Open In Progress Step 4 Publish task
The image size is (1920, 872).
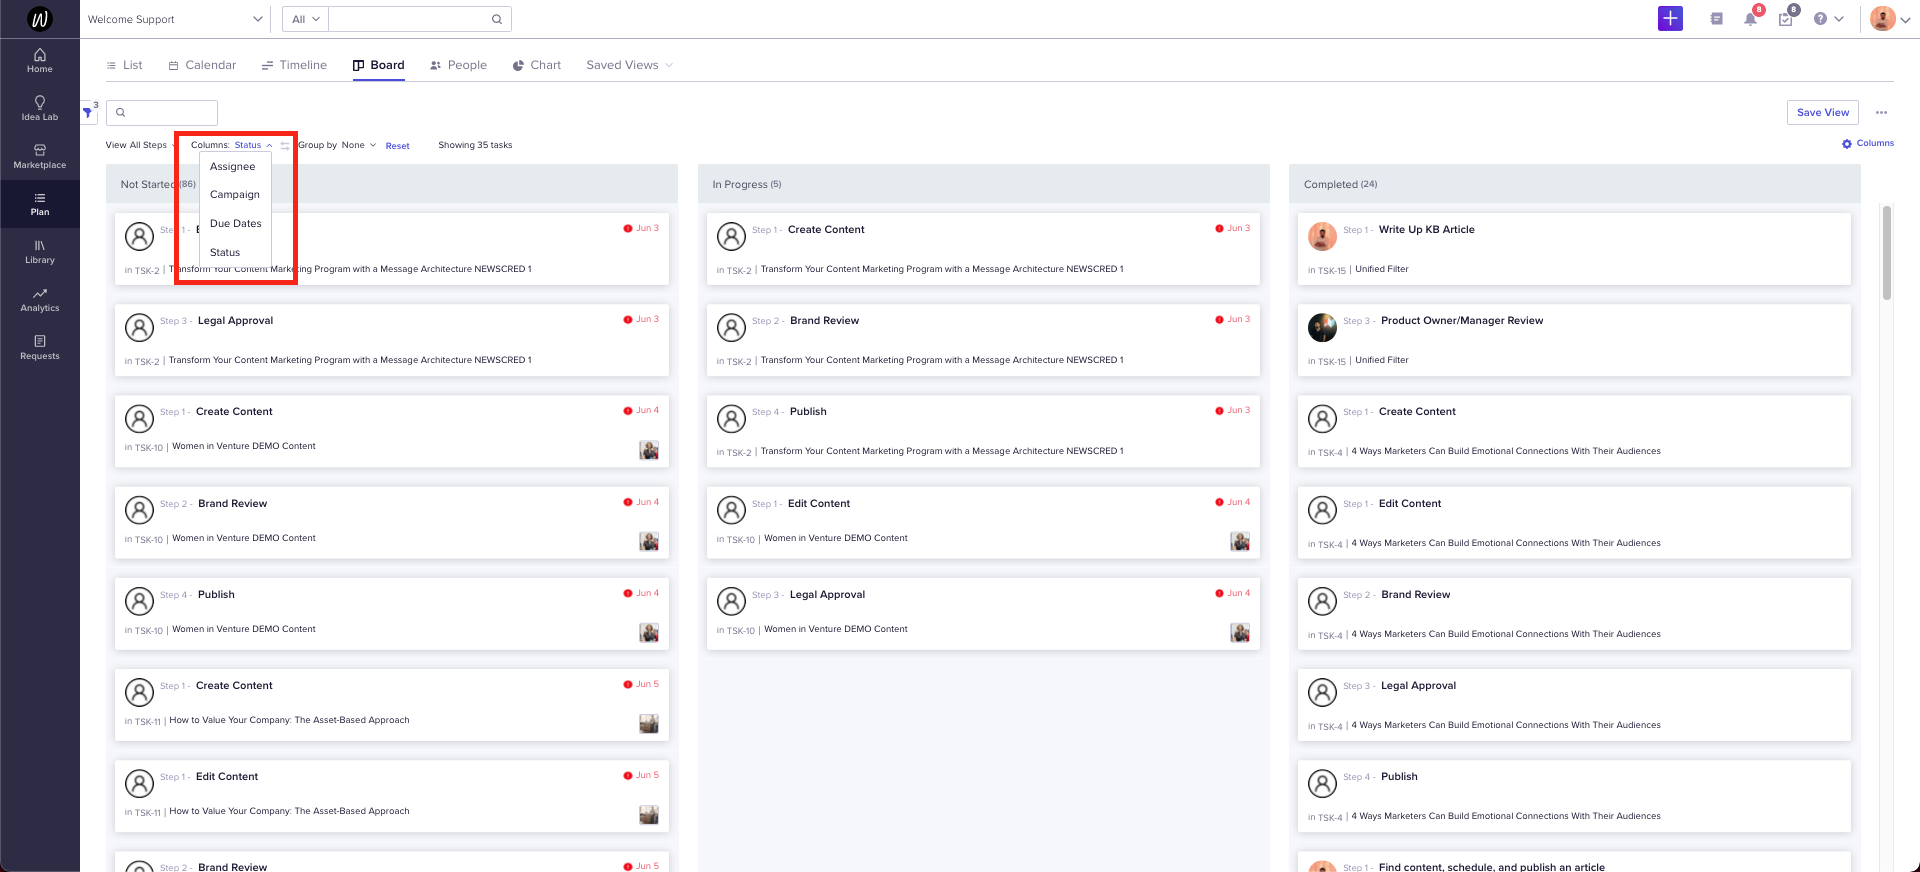808,412
